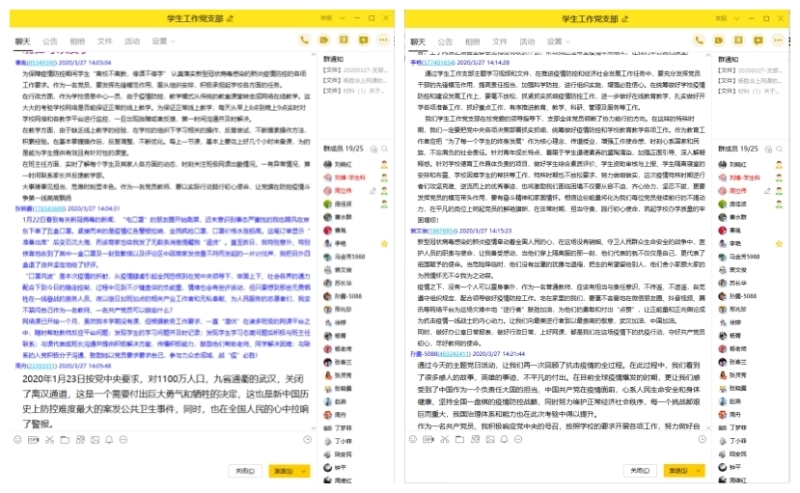Viewport: 800px width, 493px height.
Task: Open more options (…) in left window
Action: click(x=383, y=40)
